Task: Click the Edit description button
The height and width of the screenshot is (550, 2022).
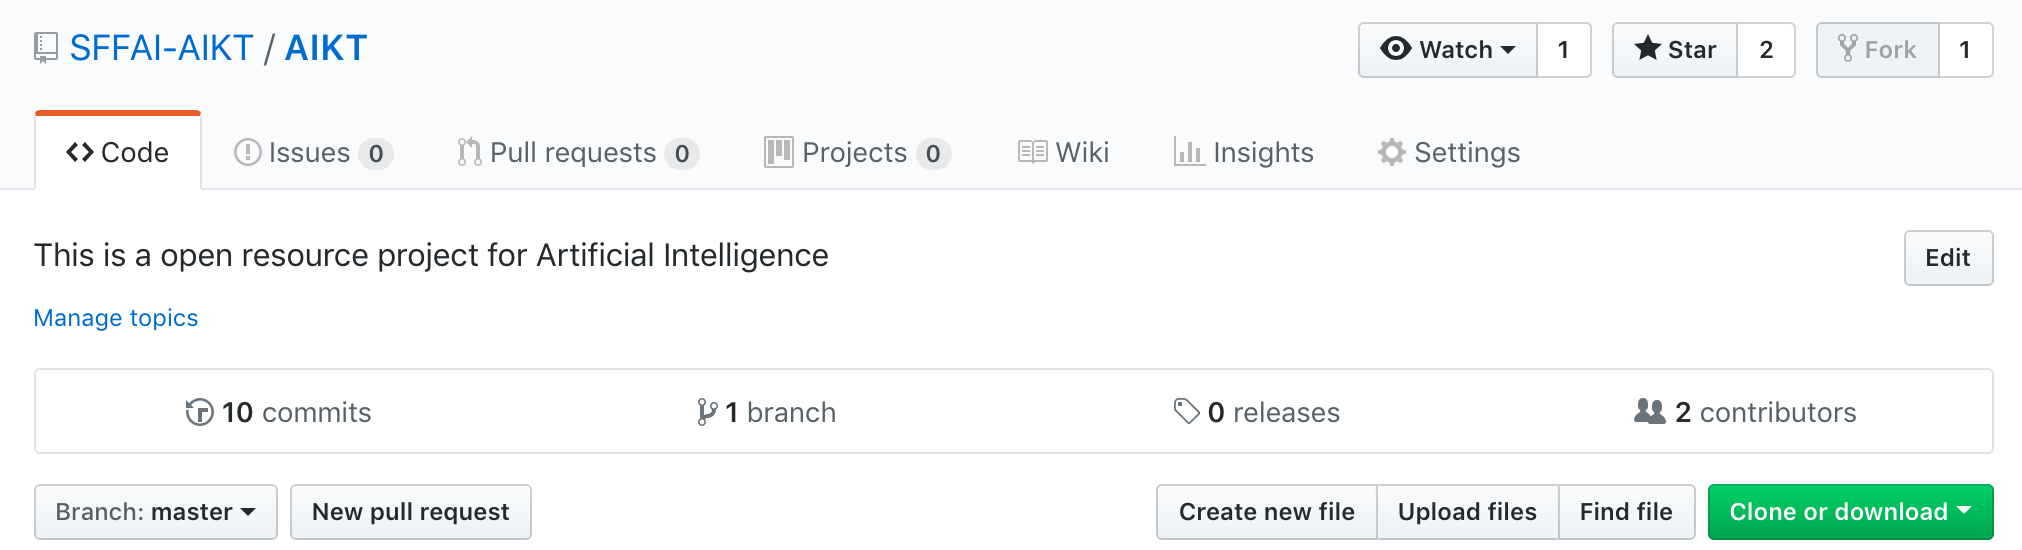Action: [x=1948, y=258]
